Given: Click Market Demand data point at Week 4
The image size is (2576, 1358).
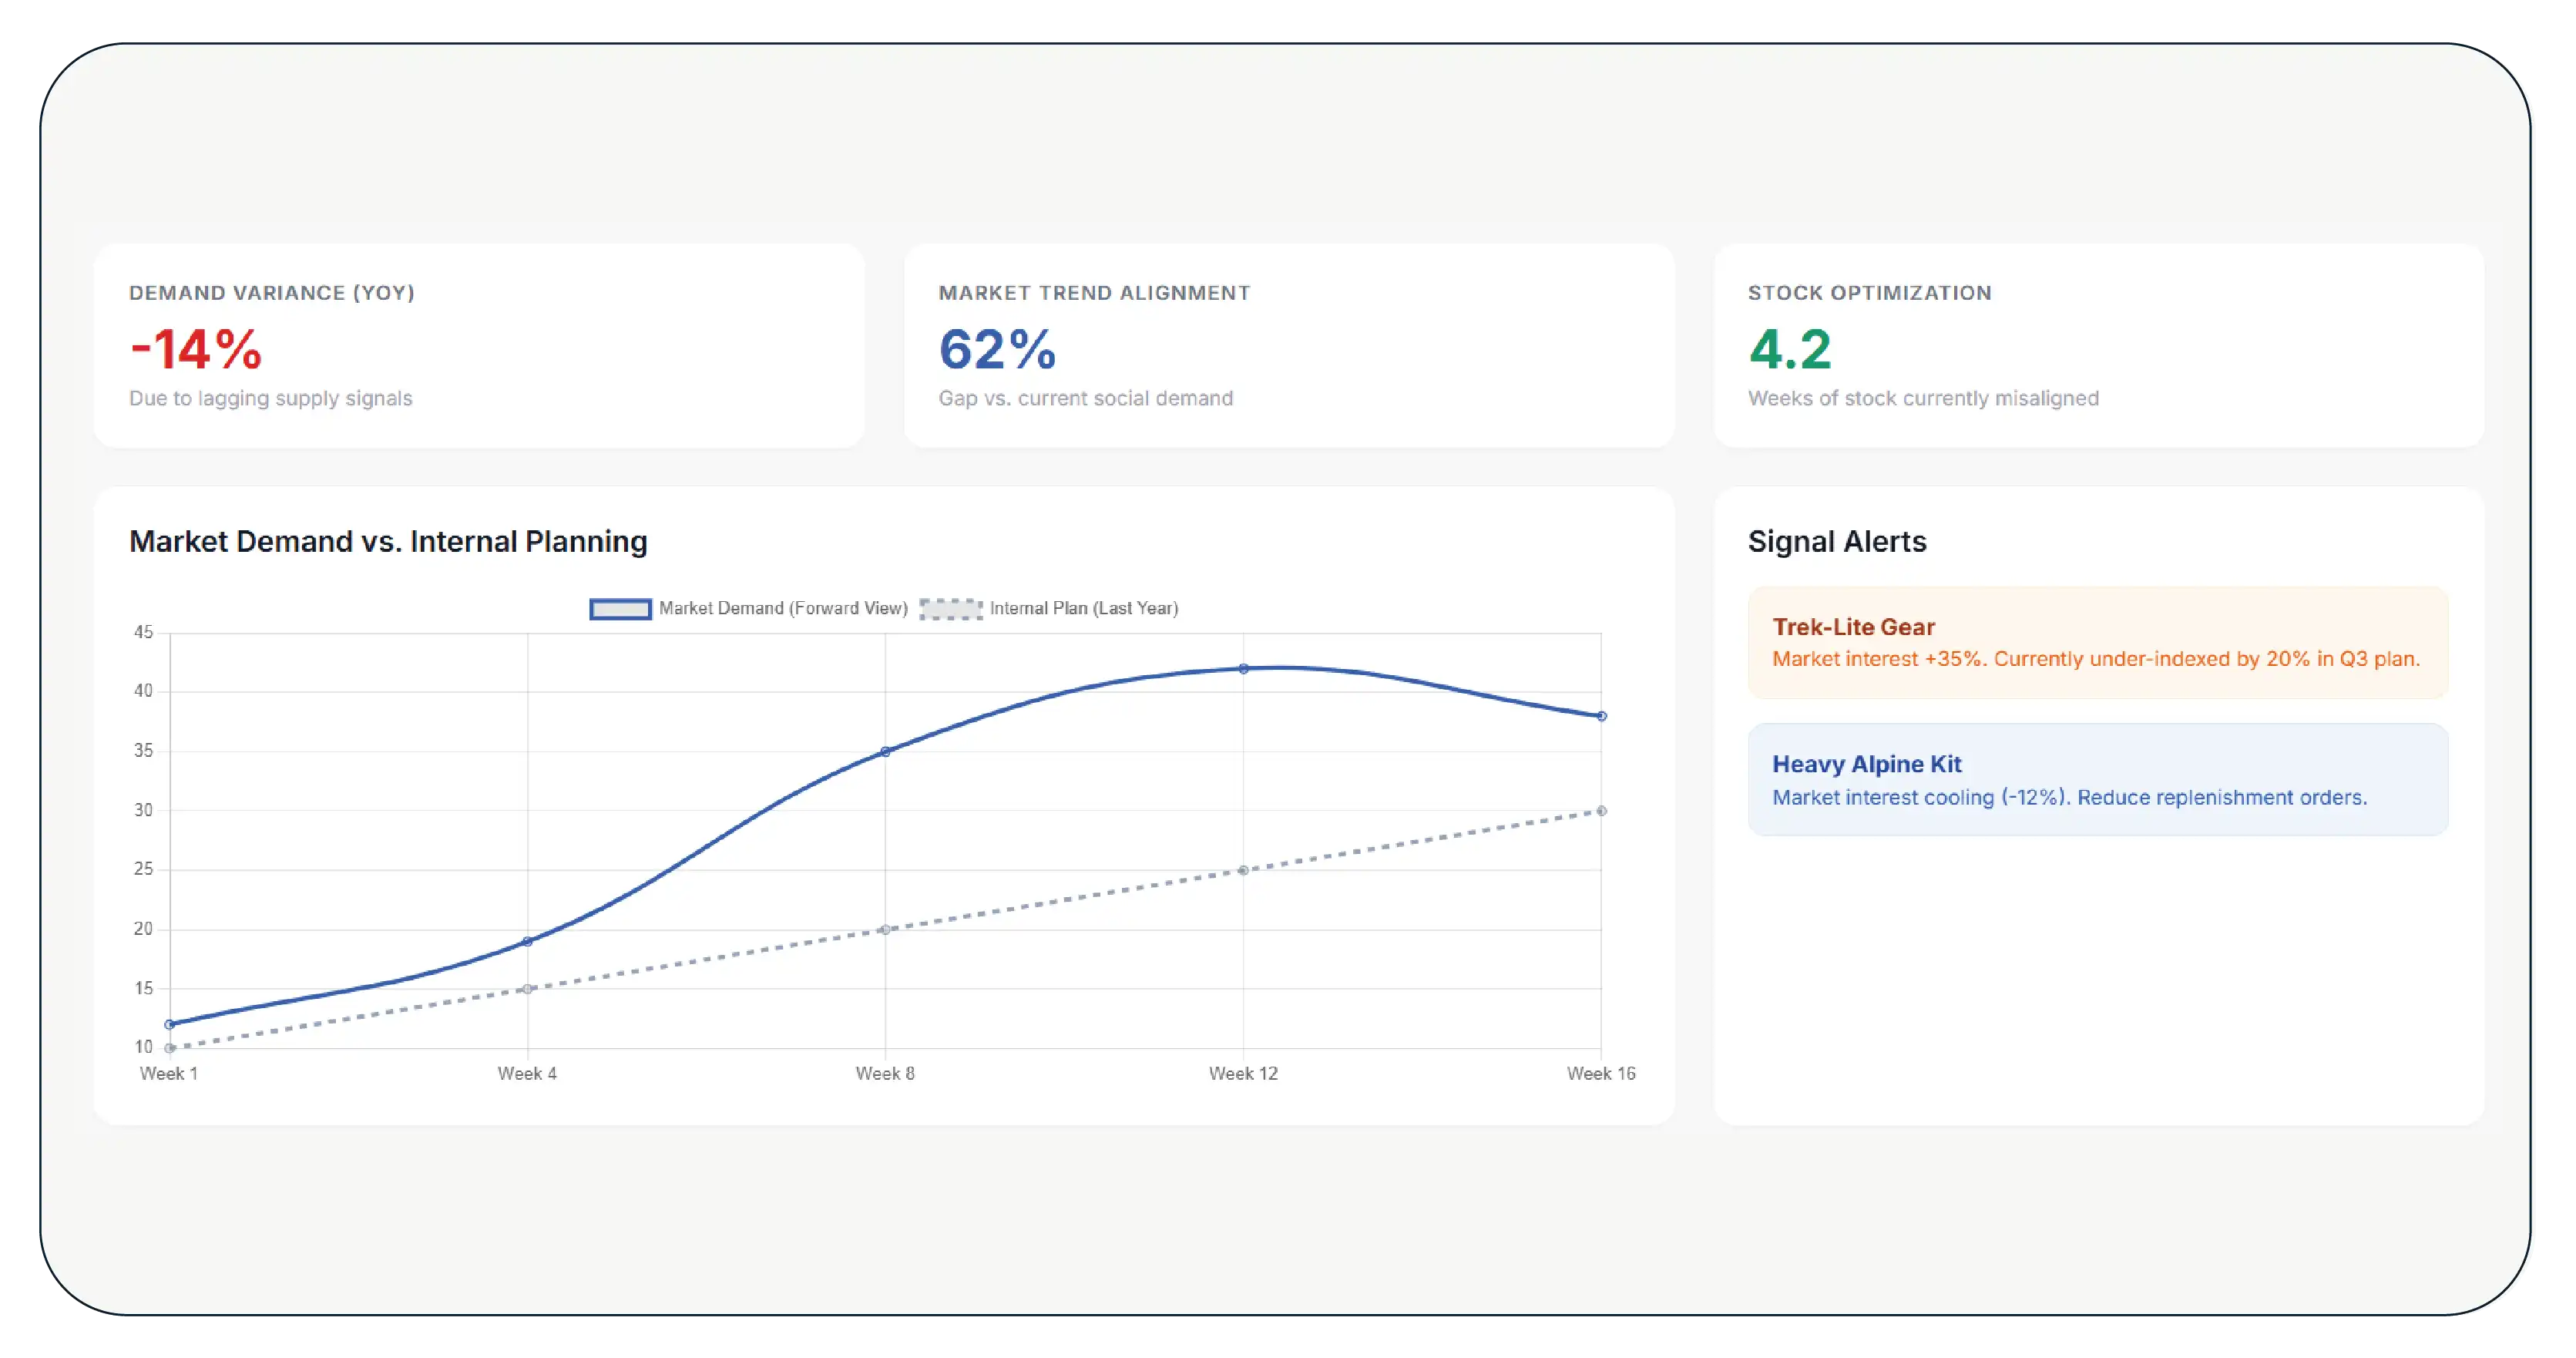Looking at the screenshot, I should pyautogui.click(x=528, y=941).
